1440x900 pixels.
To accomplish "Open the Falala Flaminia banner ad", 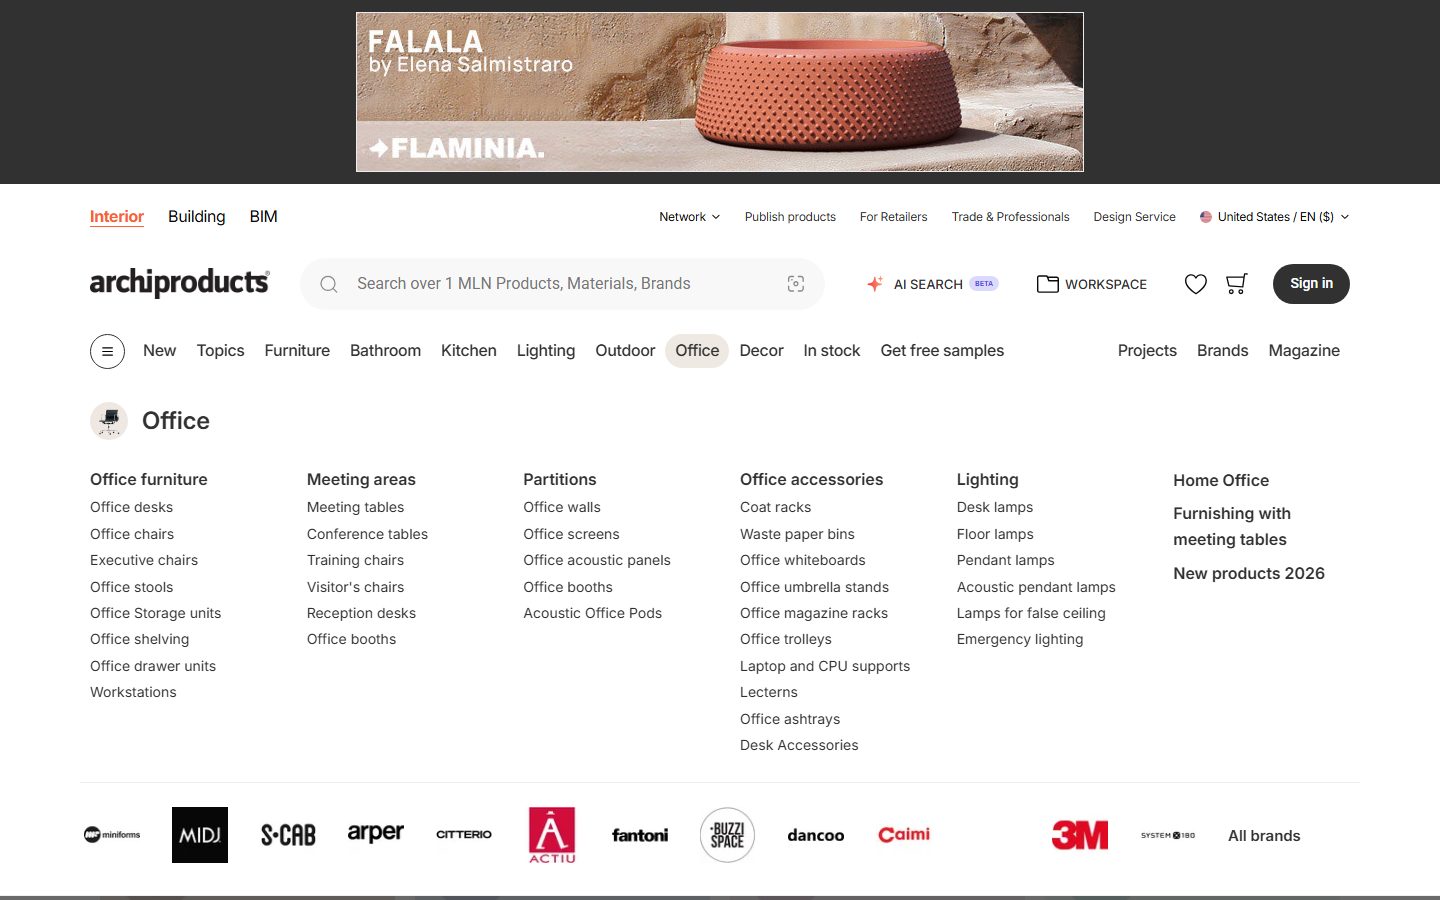I will click(720, 92).
